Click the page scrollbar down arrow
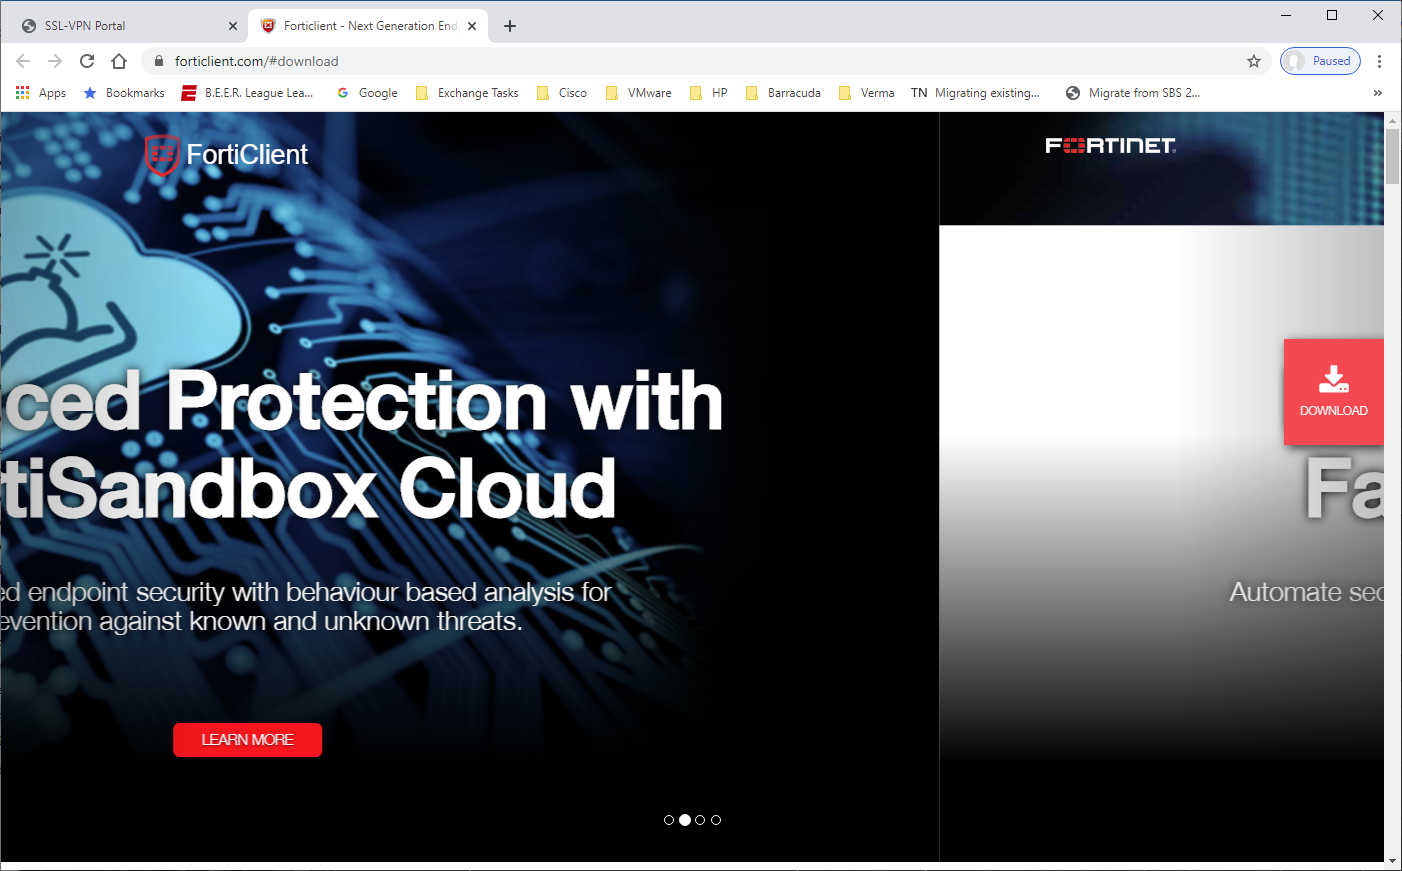 coord(1392,860)
